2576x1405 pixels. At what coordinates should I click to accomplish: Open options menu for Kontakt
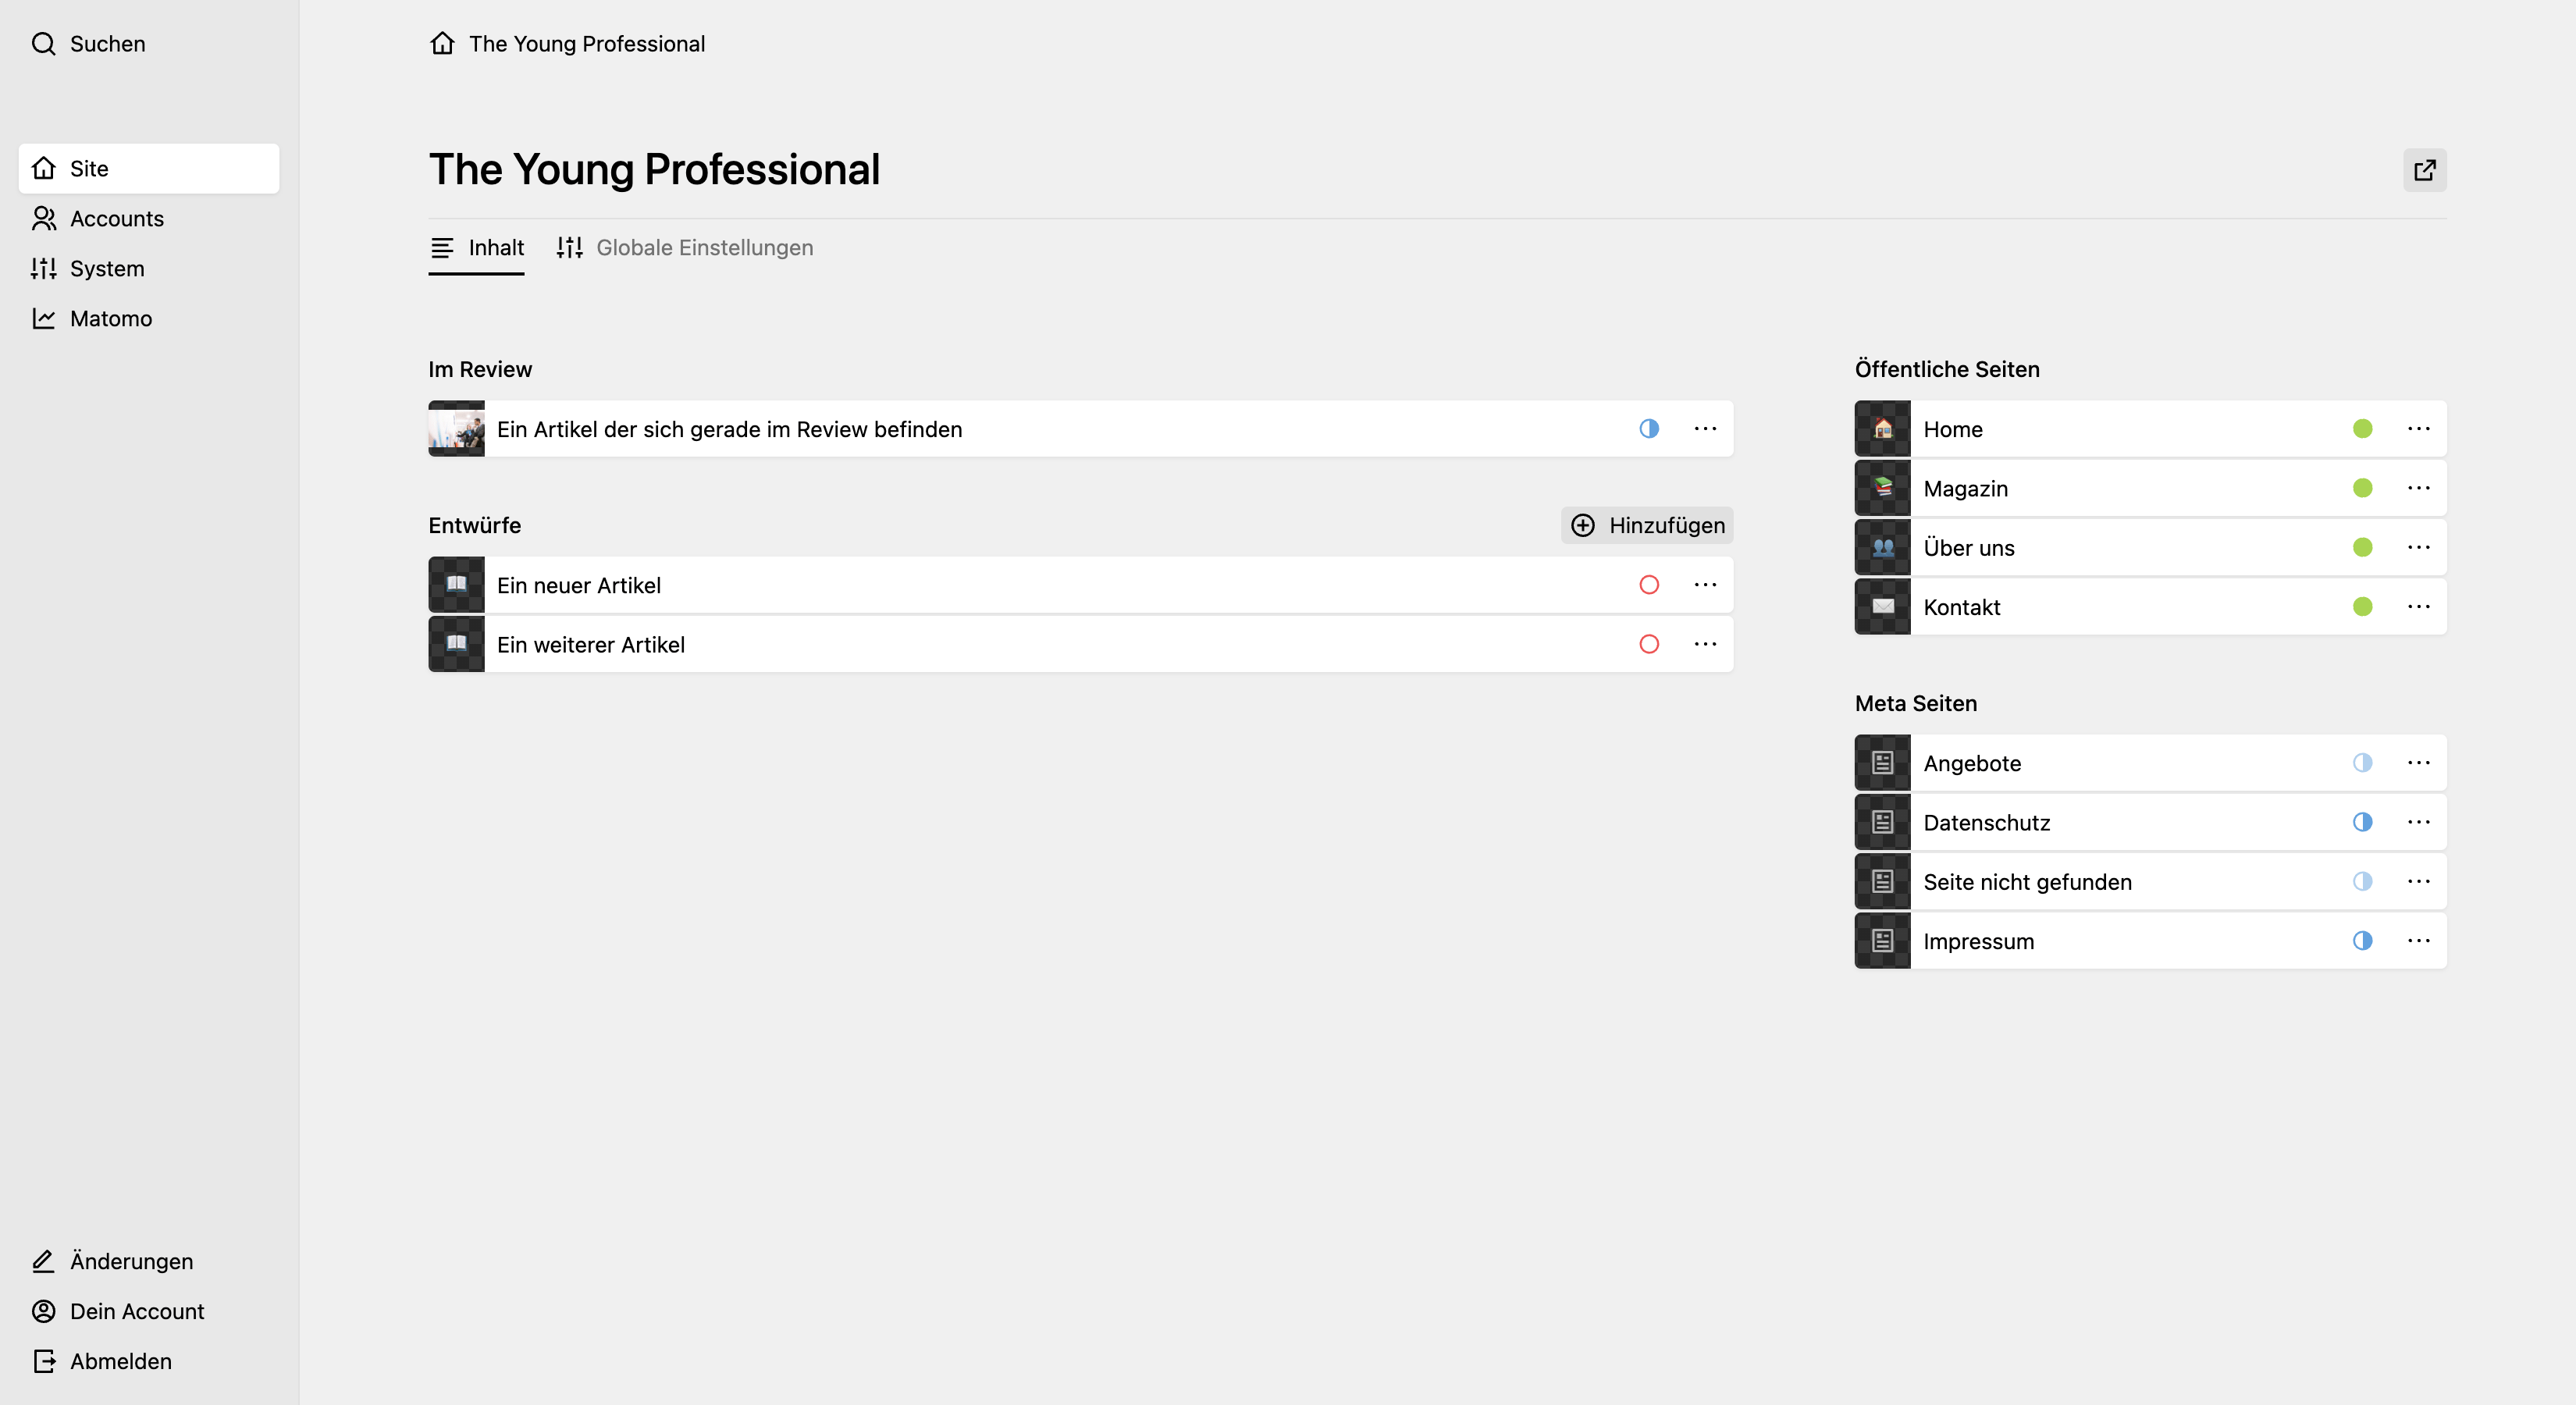pyautogui.click(x=2419, y=606)
